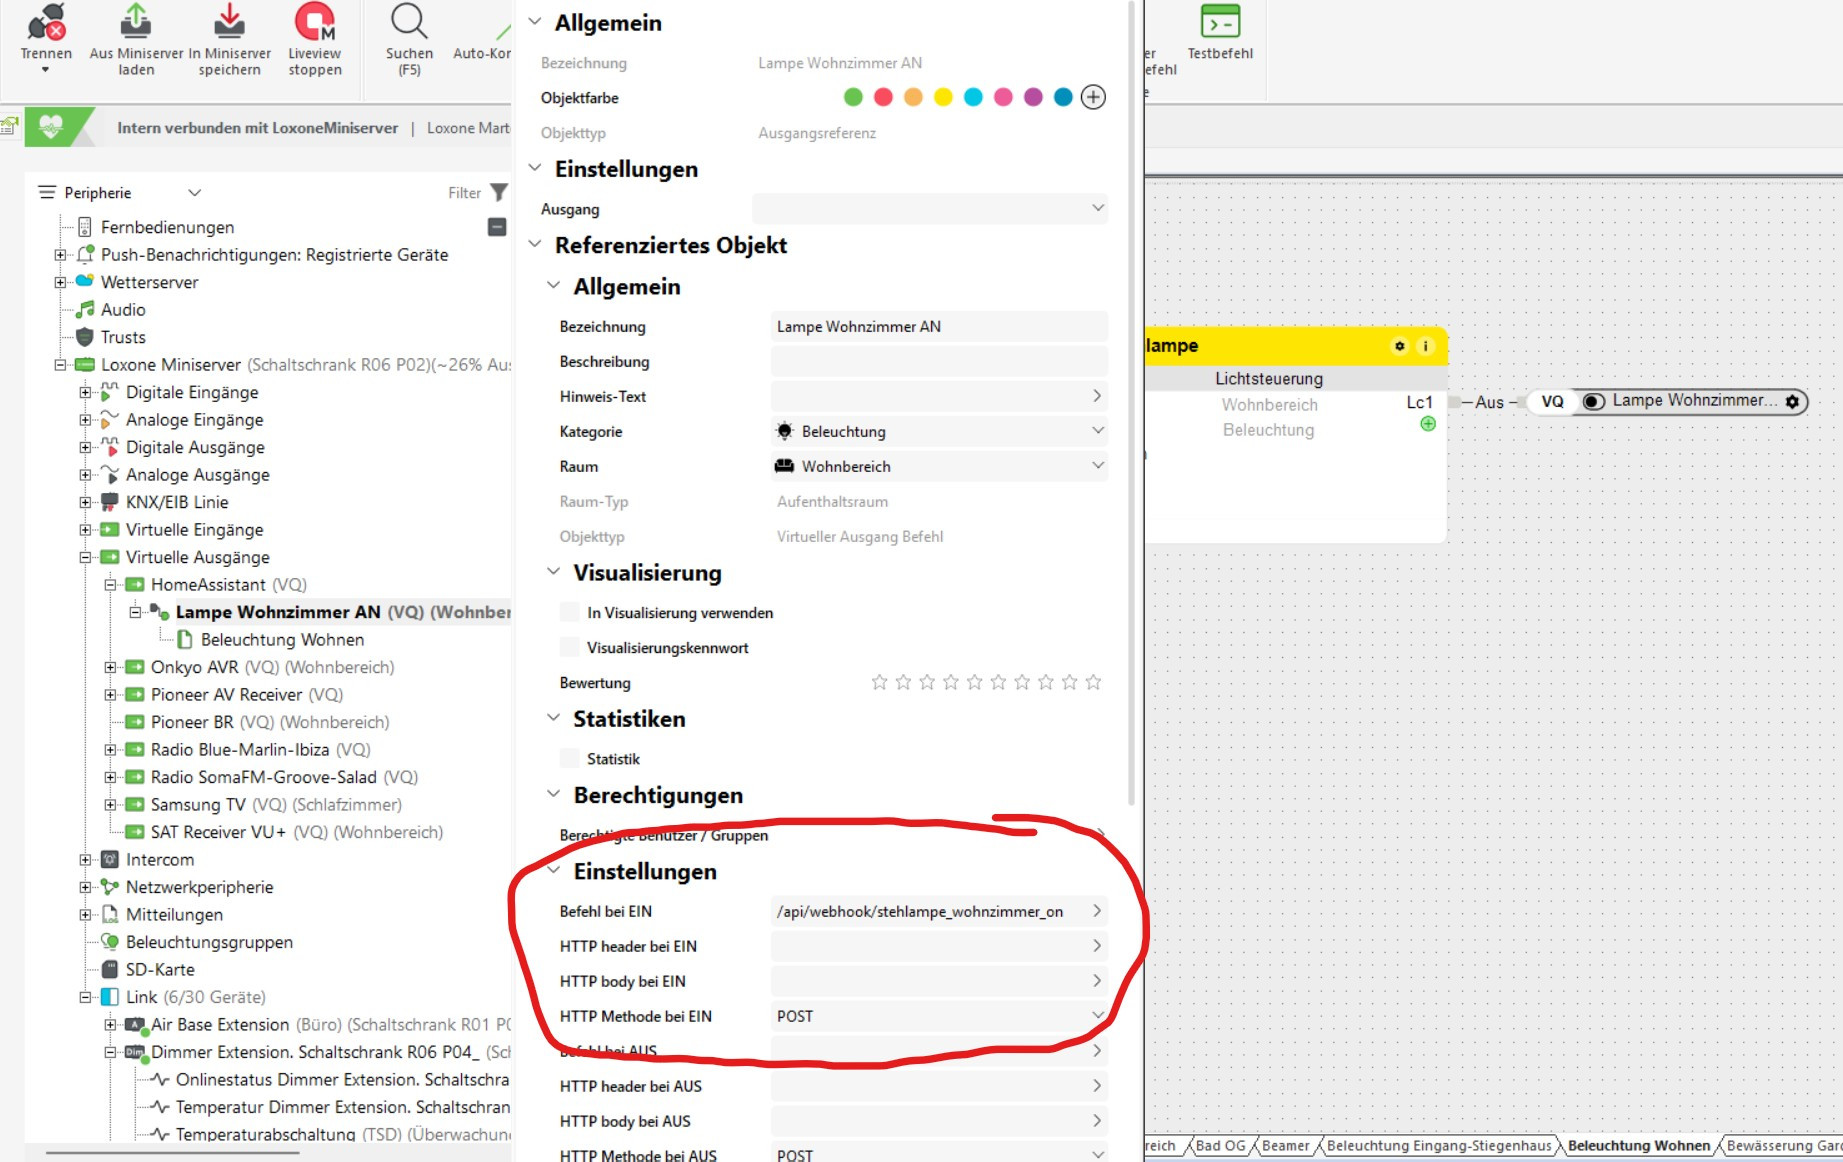The width and height of the screenshot is (1843, 1162).
Task: Open Befehl bei EIN editor arrow
Action: [1097, 911]
